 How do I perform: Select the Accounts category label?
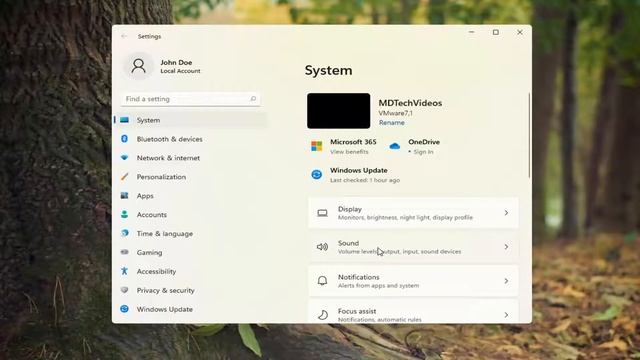click(151, 214)
